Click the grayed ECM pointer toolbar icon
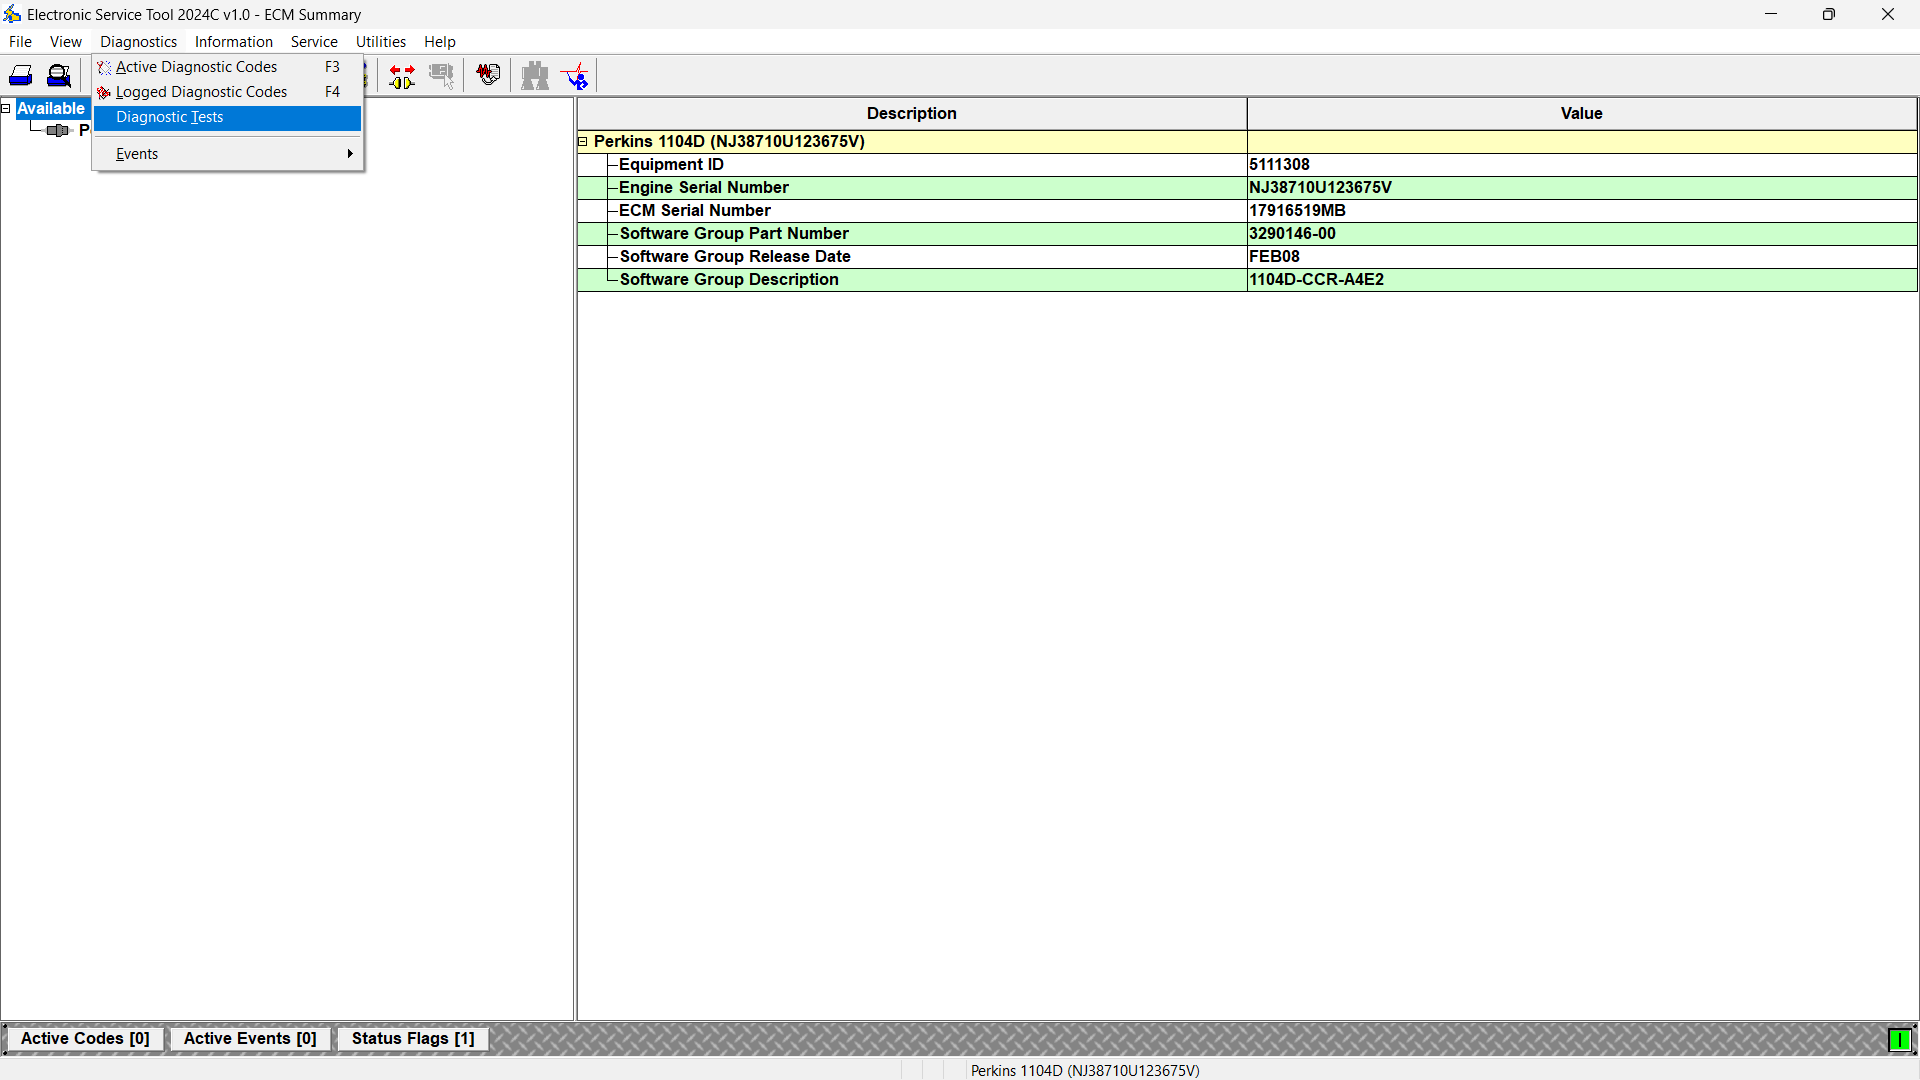1920x1080 pixels. pos(441,76)
